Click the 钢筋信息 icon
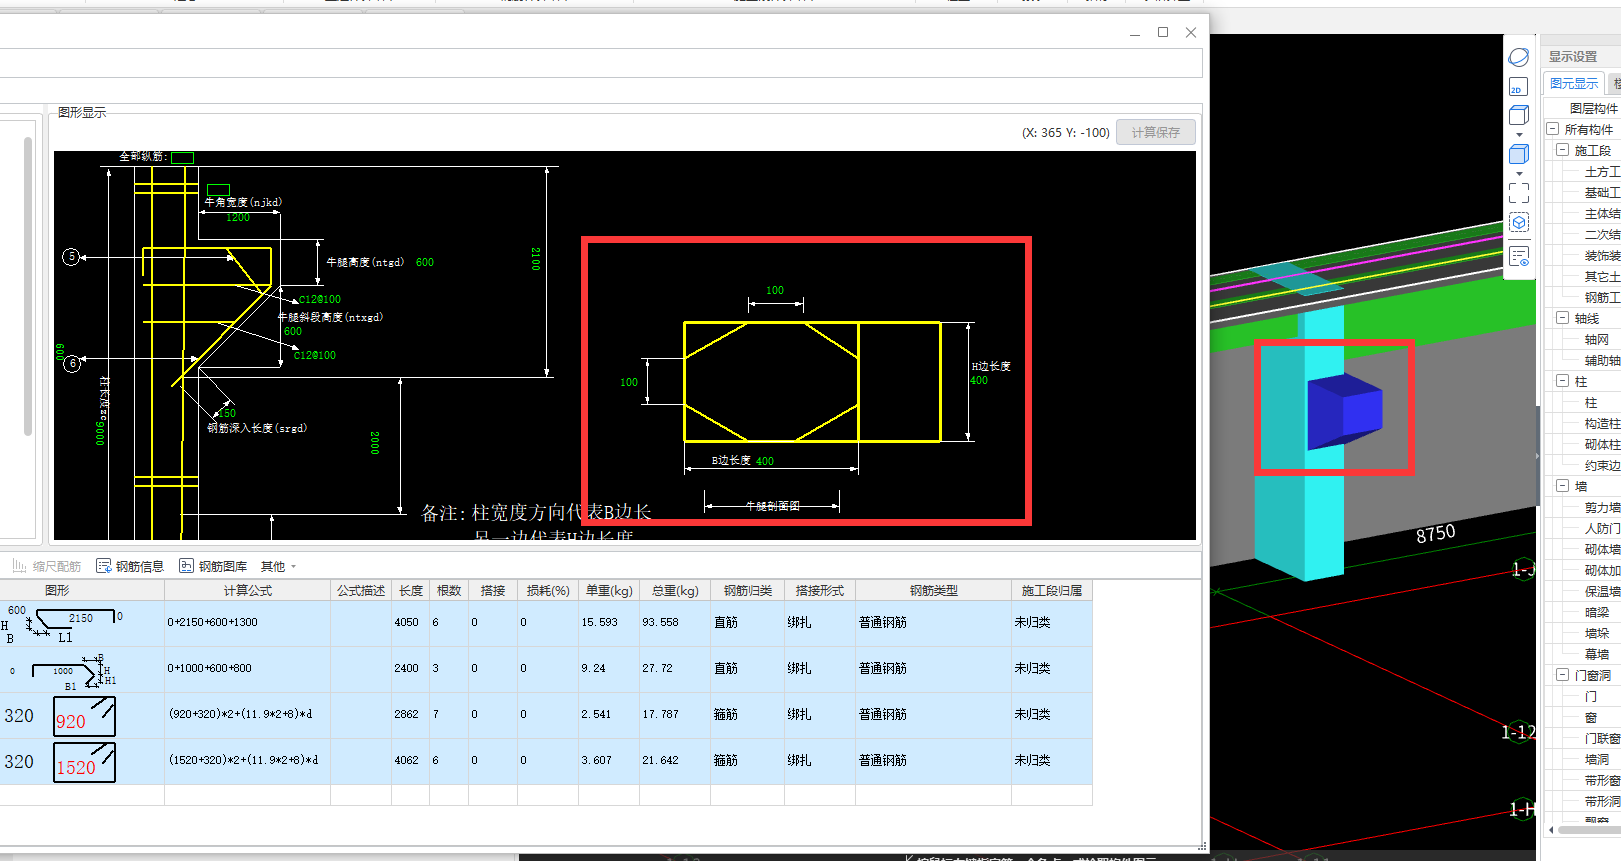Screen dimensions: 1621x861 tap(104, 566)
